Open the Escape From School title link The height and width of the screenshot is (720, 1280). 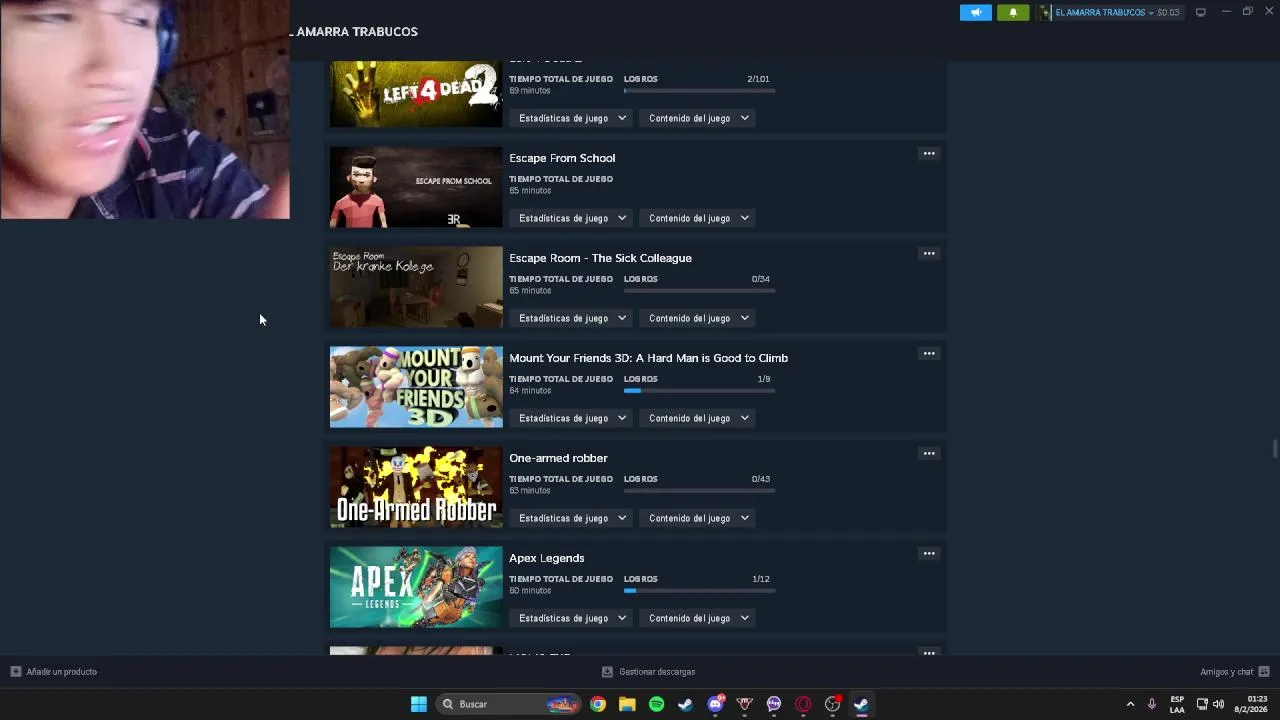pyautogui.click(x=562, y=158)
